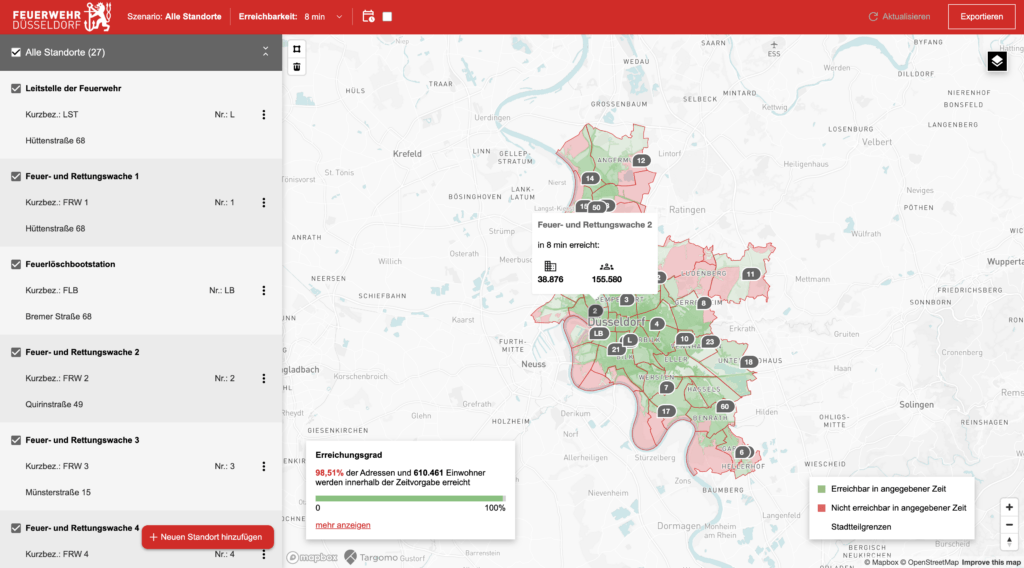This screenshot has height=568, width=1024.
Task: Select station marker 23 on the map
Action: coord(710,341)
